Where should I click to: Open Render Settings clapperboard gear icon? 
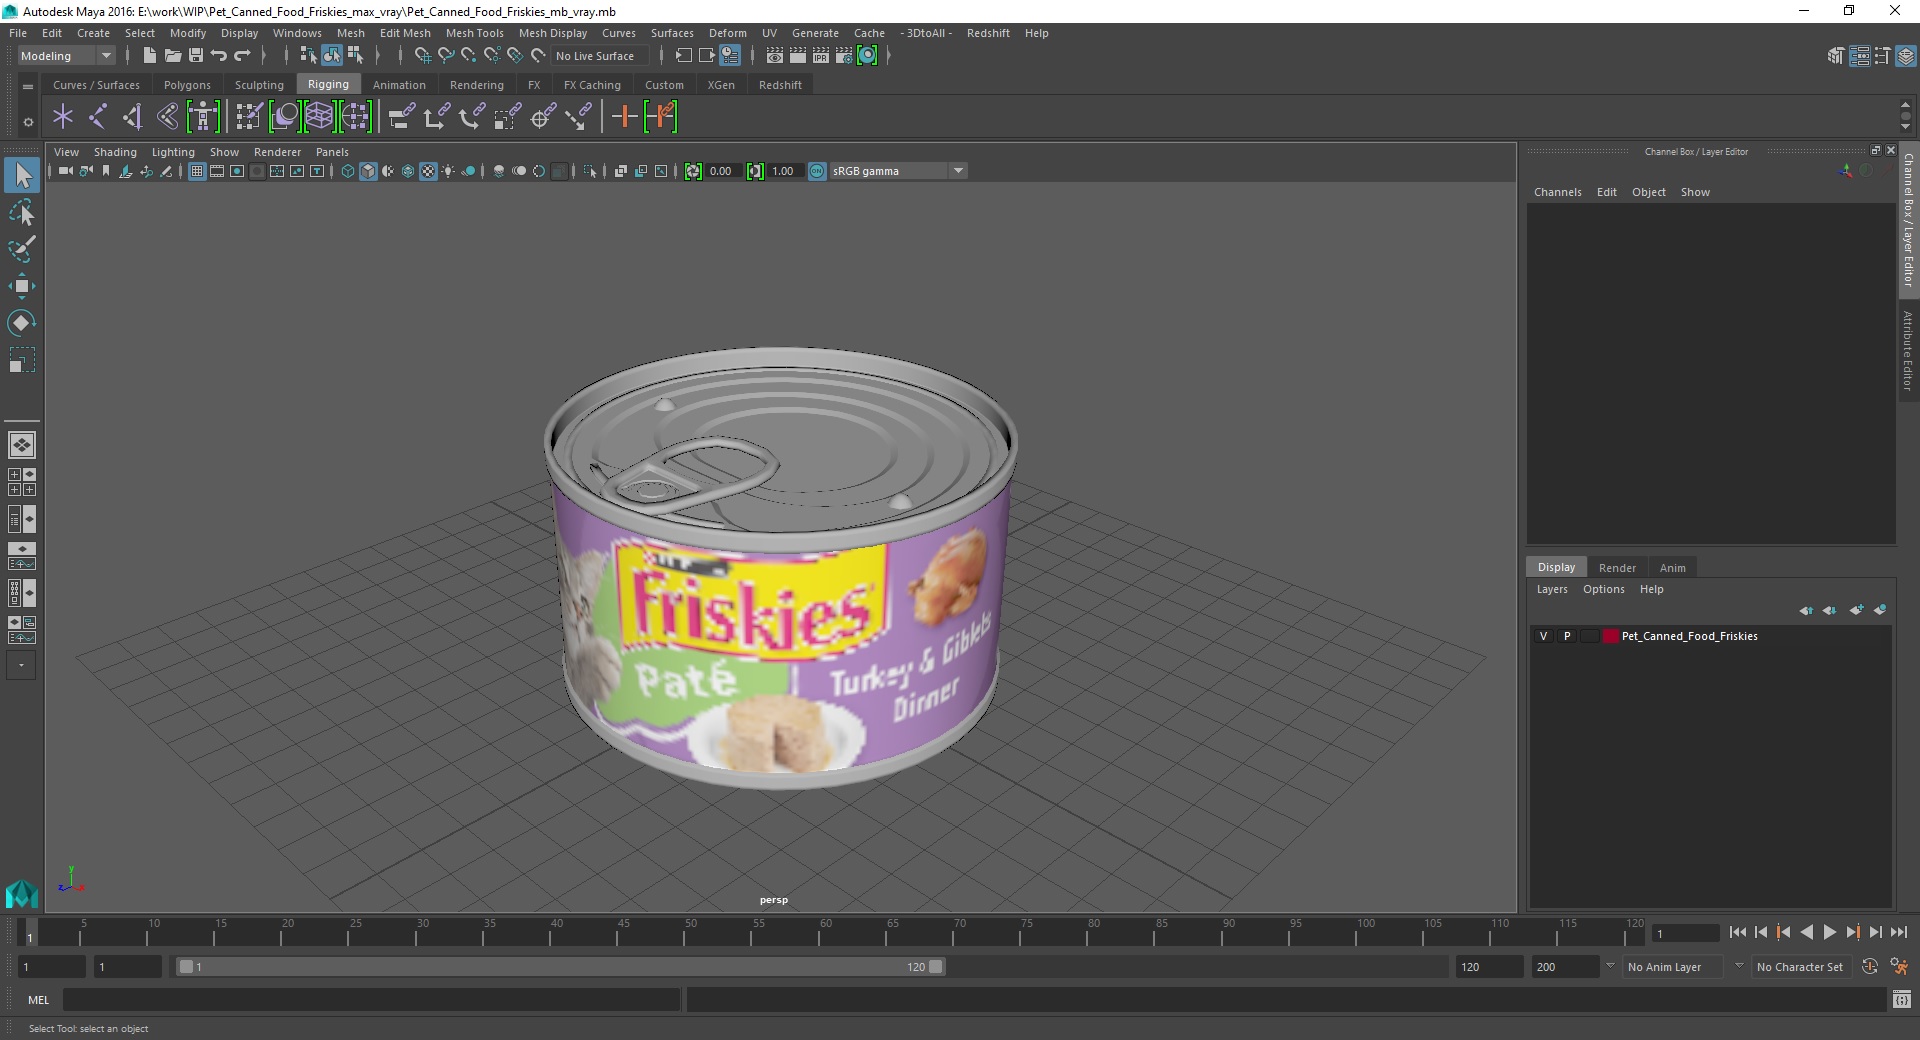pyautogui.click(x=844, y=56)
